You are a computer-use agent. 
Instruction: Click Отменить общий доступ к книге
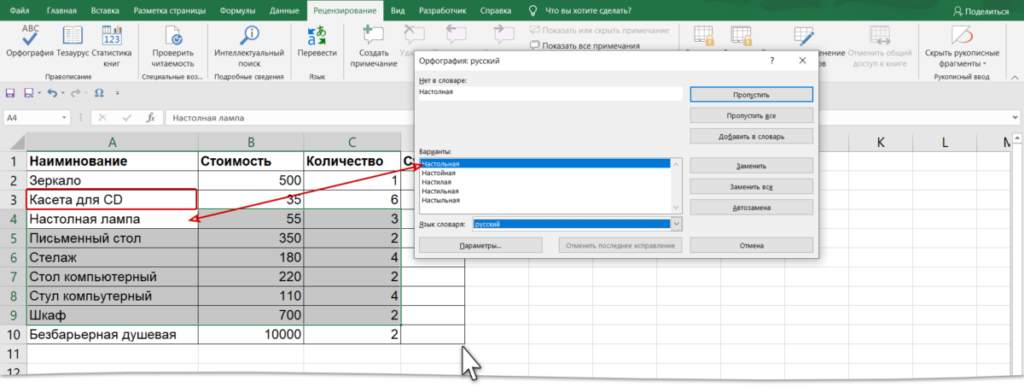[x=880, y=47]
